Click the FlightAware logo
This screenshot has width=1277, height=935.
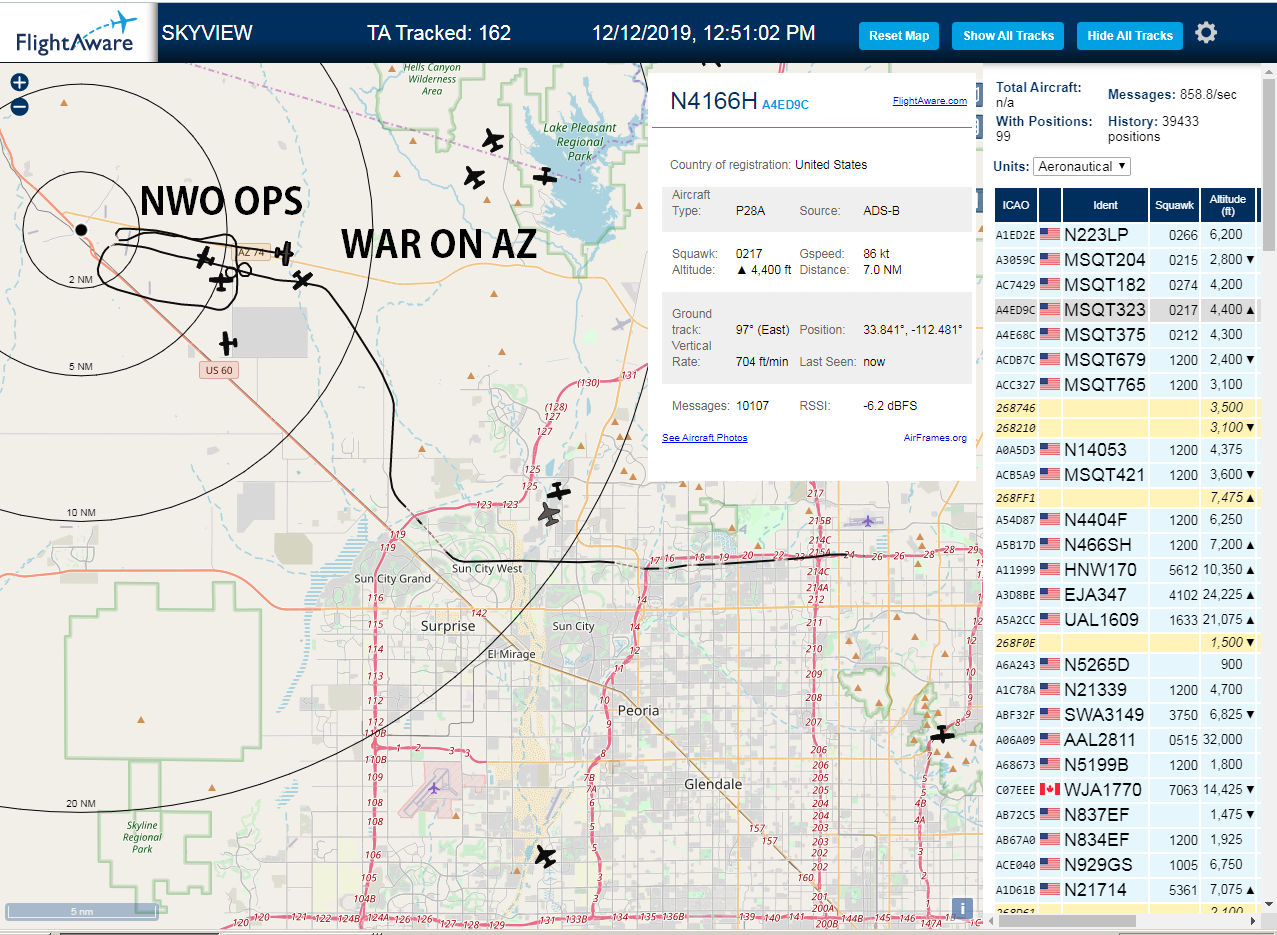point(78,33)
